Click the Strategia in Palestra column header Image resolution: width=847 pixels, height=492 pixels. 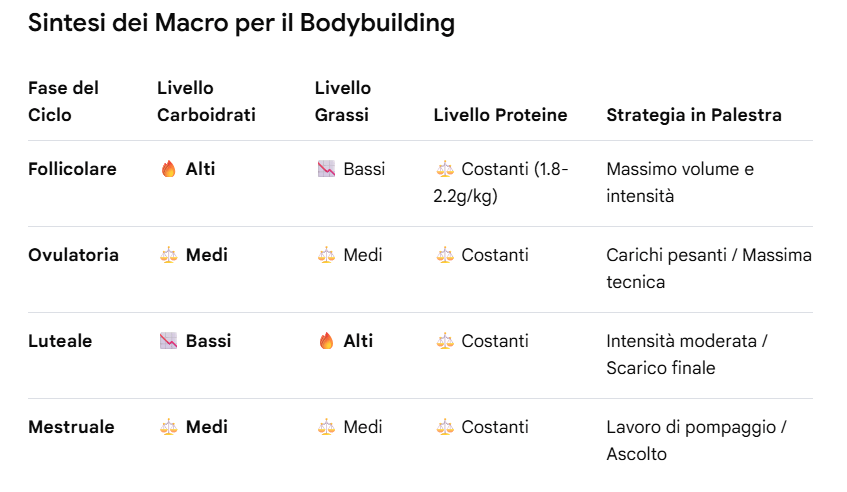pos(694,115)
